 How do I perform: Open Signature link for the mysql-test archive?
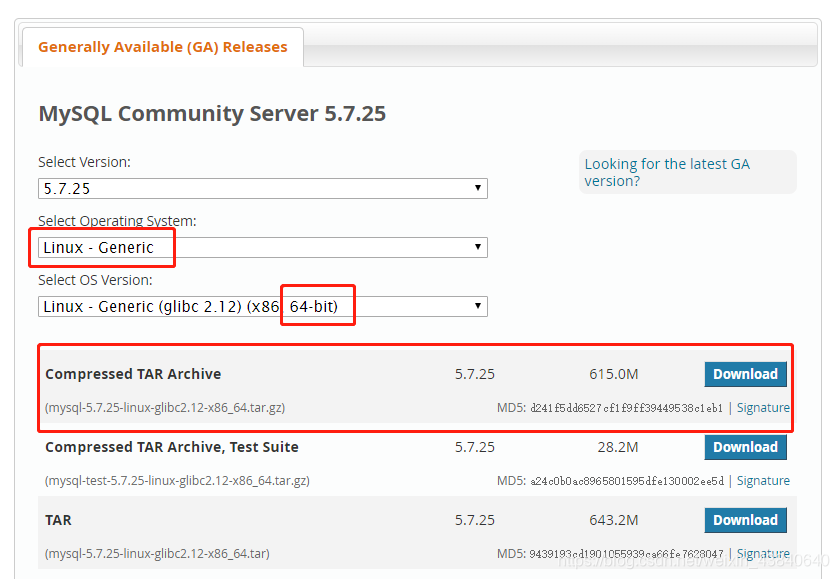(763, 481)
